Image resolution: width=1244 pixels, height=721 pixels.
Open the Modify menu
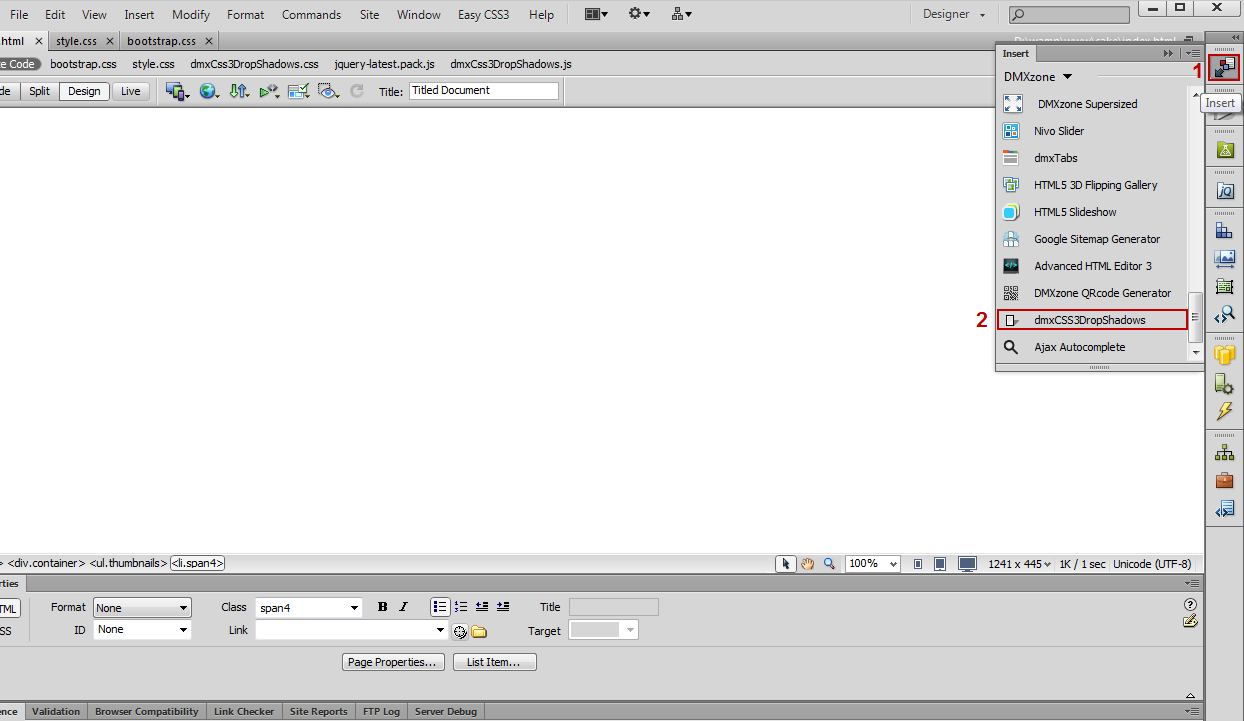pos(191,15)
